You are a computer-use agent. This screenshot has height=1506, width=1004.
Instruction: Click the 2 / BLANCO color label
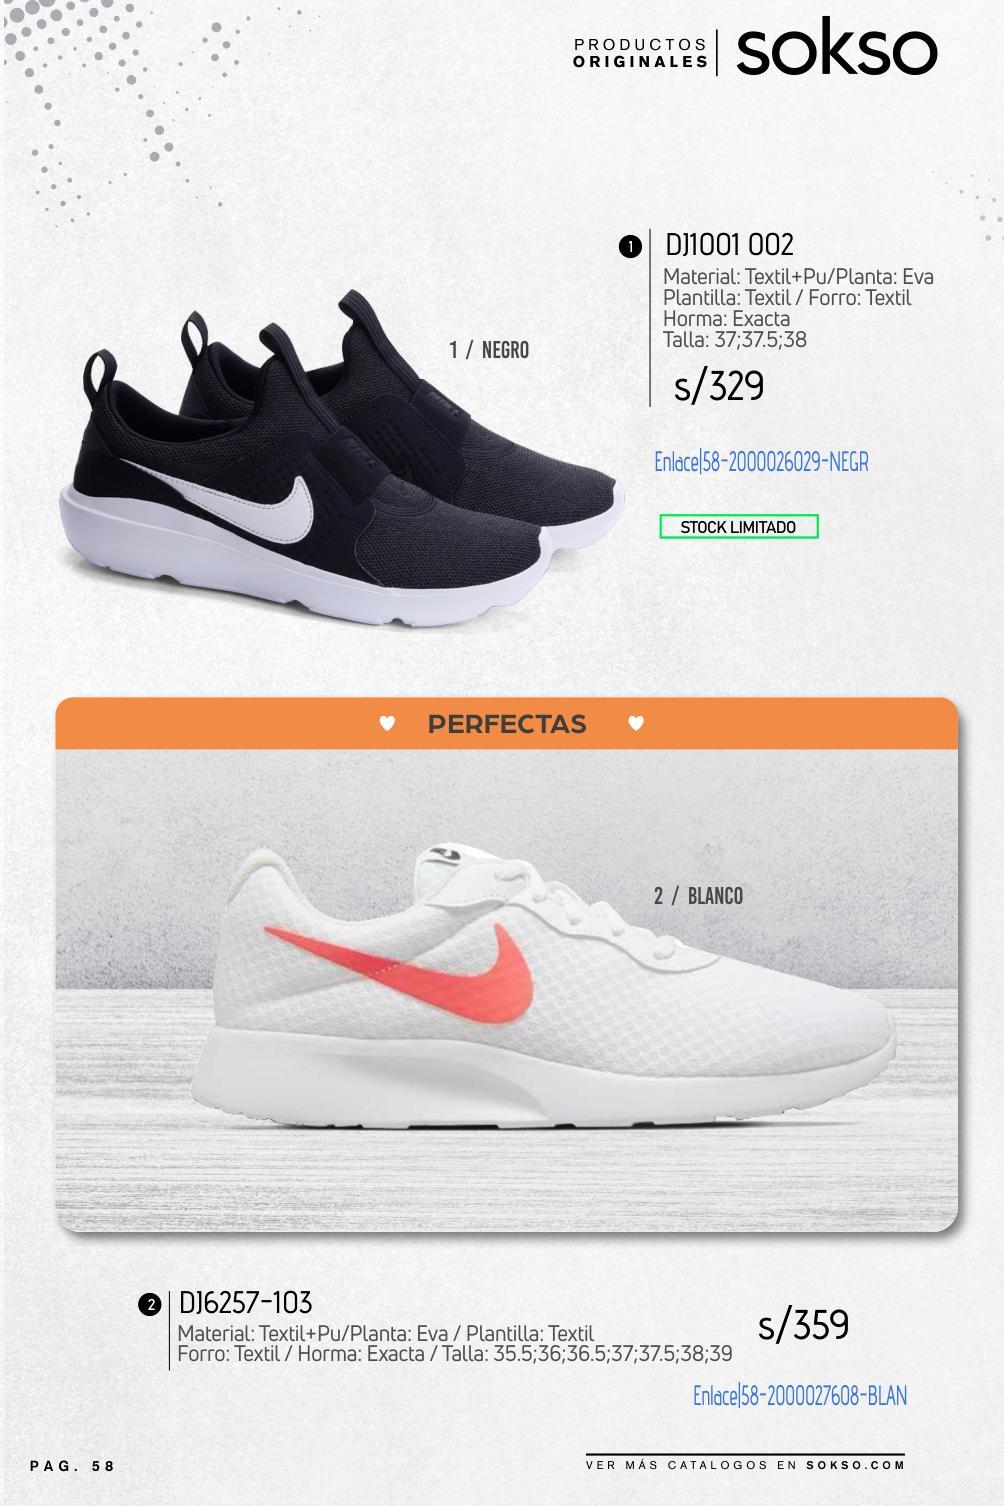[698, 896]
